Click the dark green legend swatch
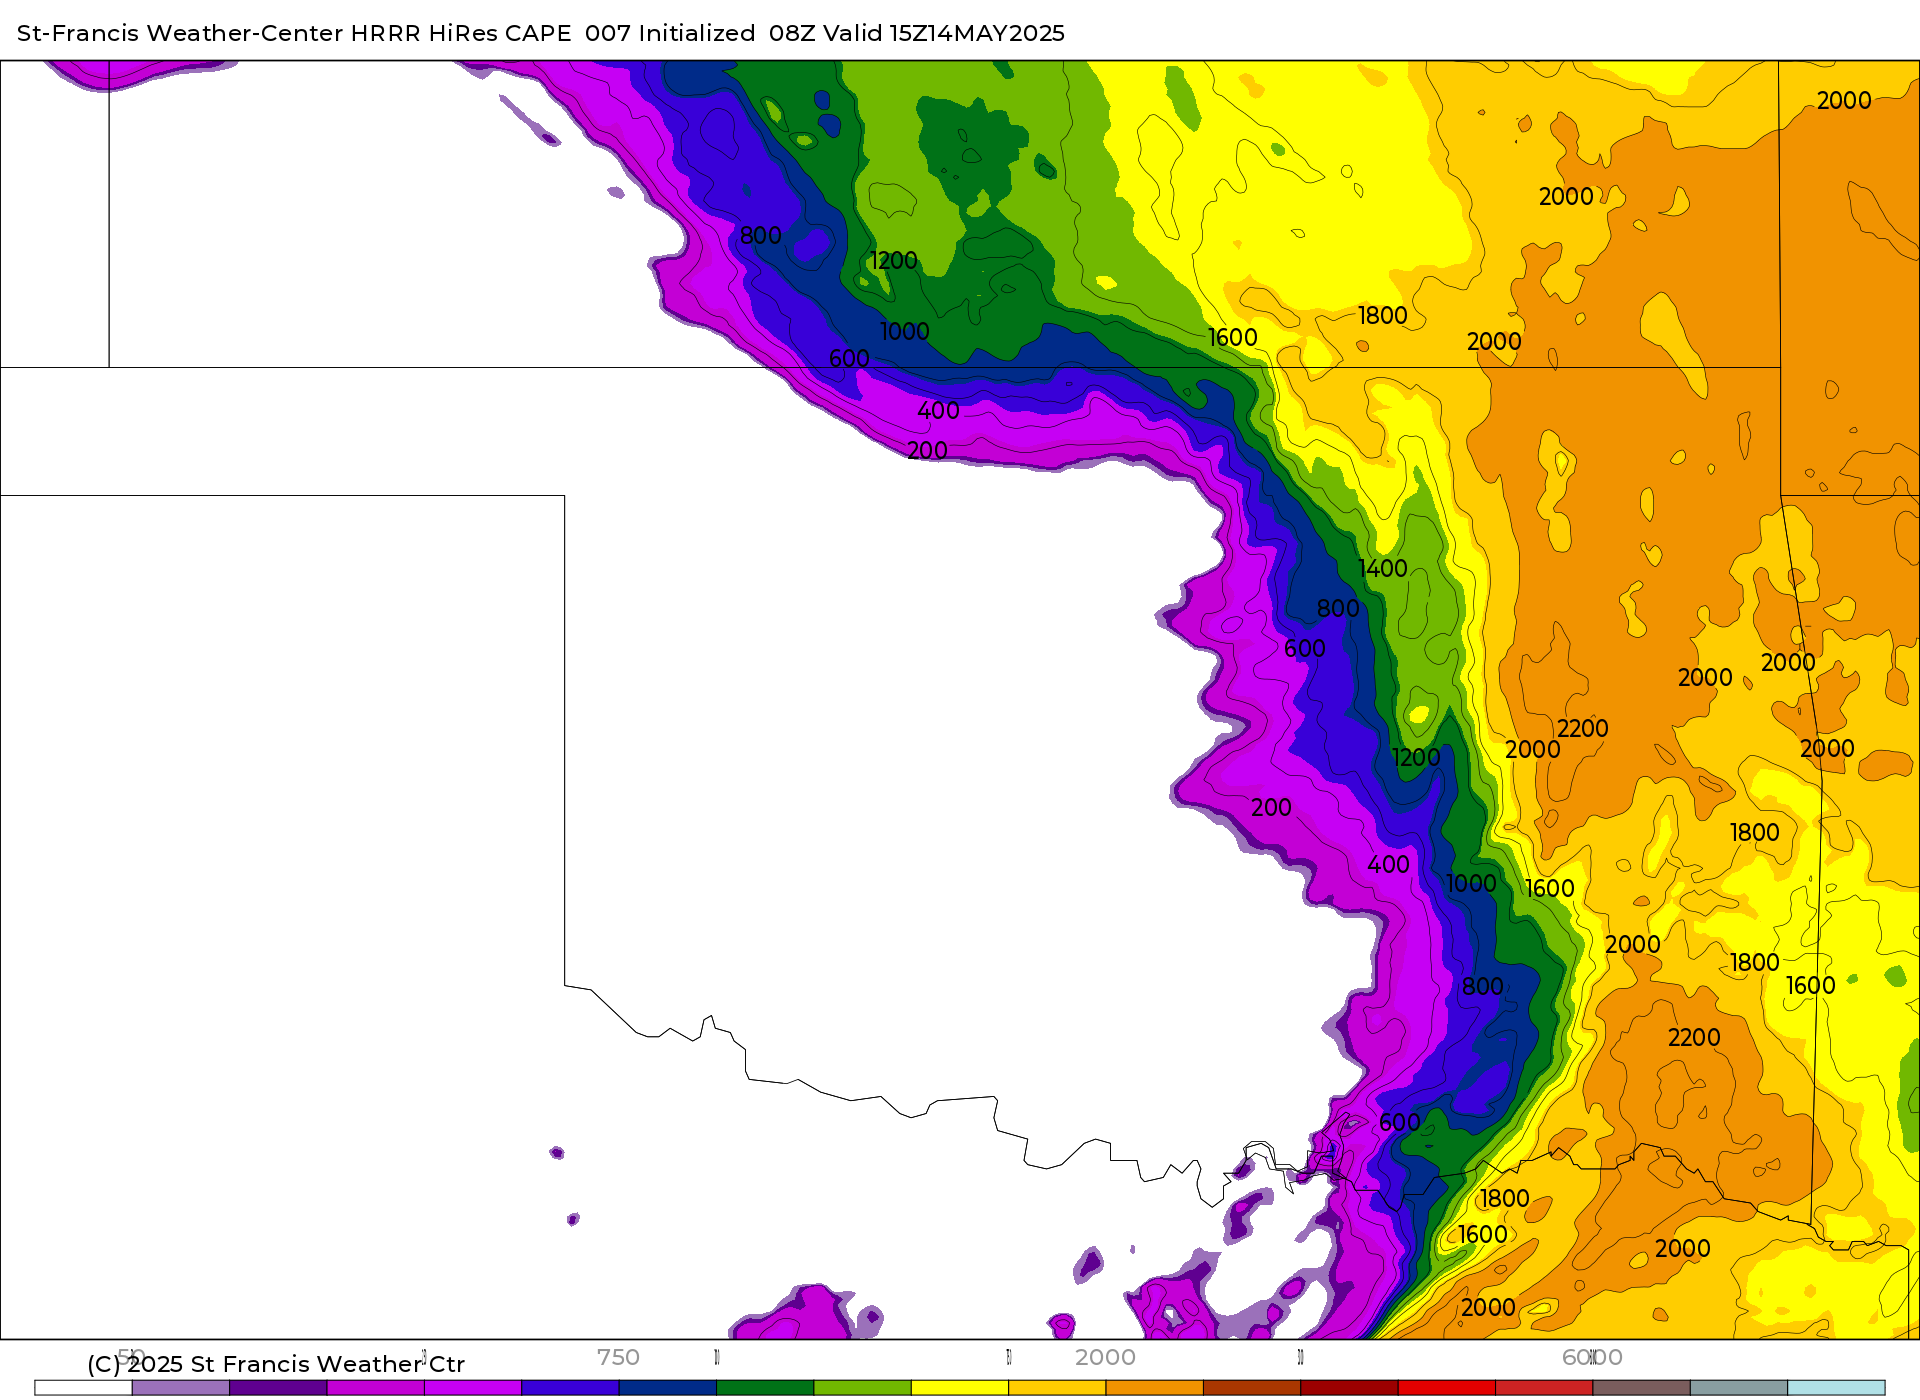Viewport: 1920px width, 1400px height. 765,1388
